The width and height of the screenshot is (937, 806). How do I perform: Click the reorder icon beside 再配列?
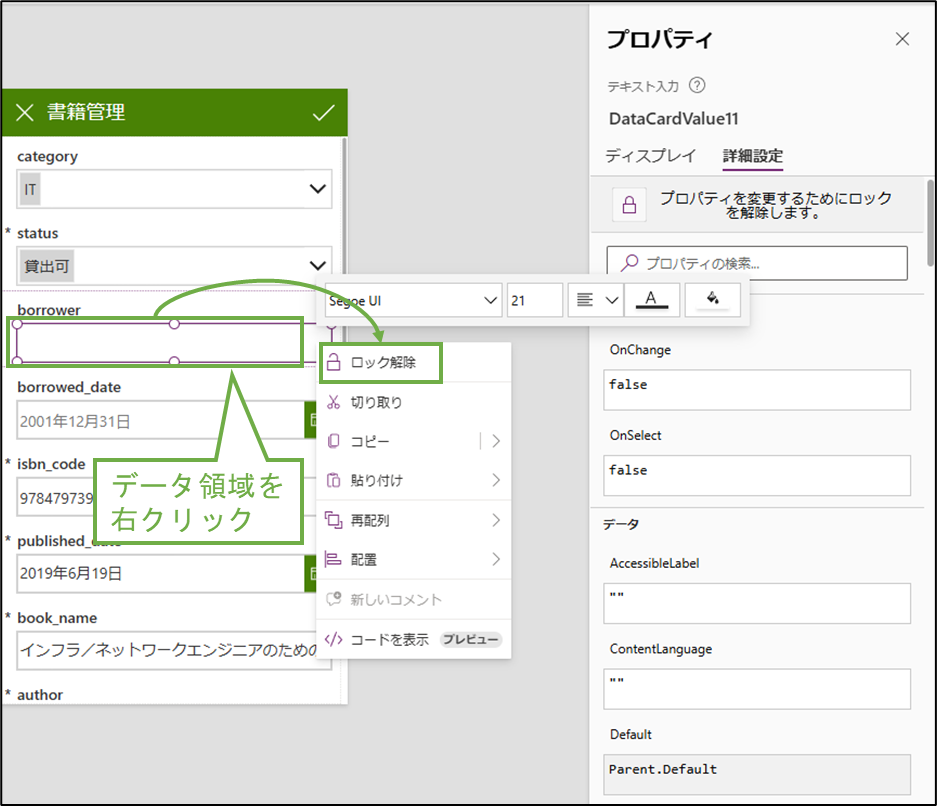[x=333, y=520]
